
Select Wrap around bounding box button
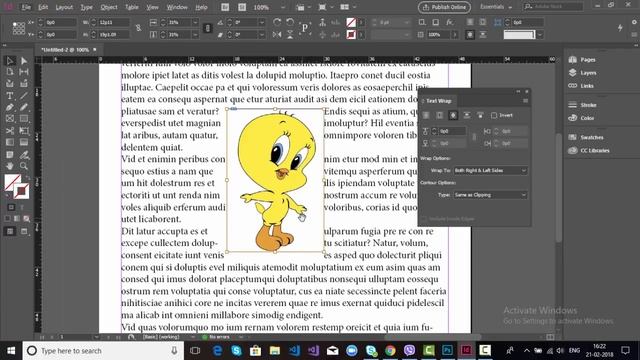440,116
